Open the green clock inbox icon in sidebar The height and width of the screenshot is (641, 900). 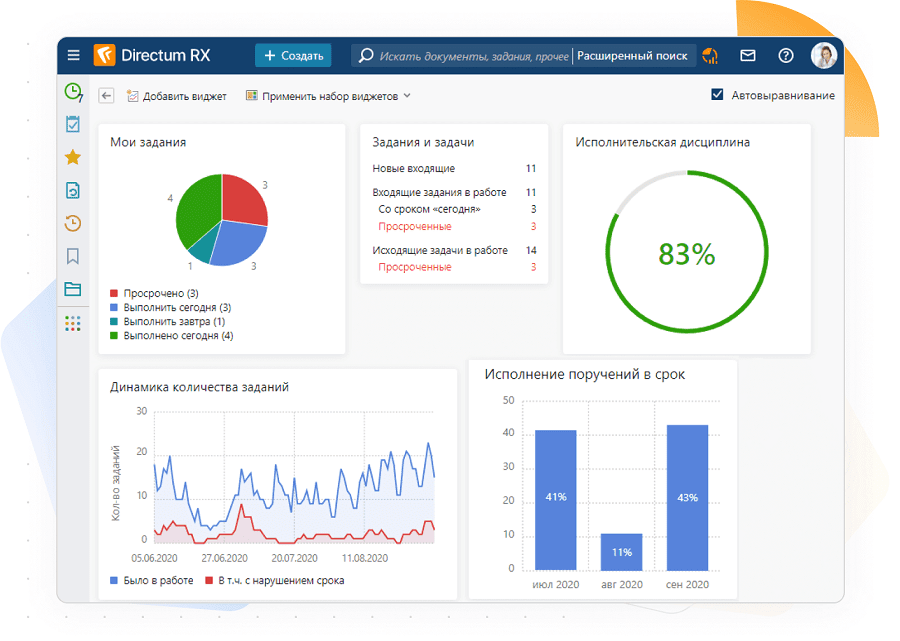pos(73,92)
